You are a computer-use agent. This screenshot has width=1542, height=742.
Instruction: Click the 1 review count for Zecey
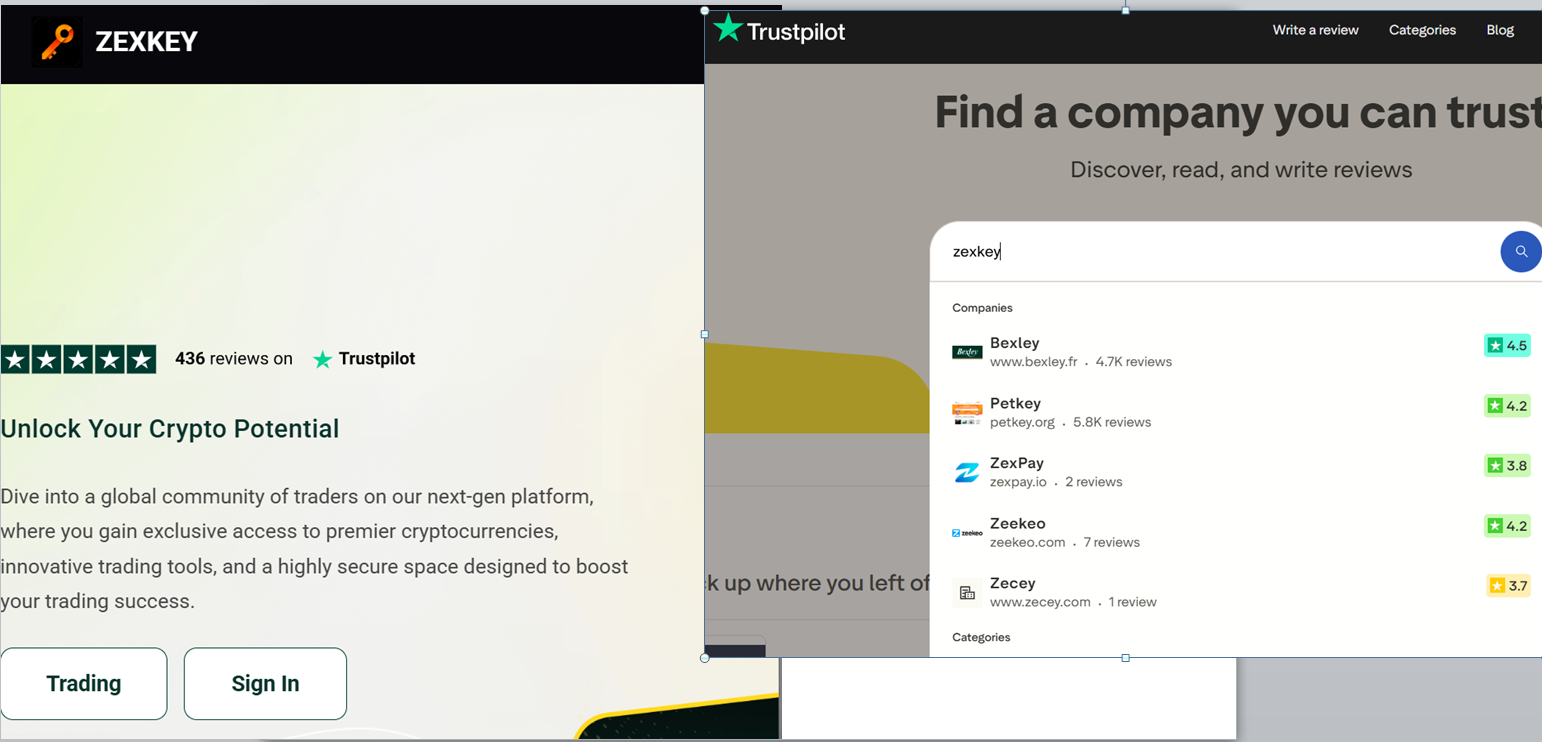[1133, 602]
